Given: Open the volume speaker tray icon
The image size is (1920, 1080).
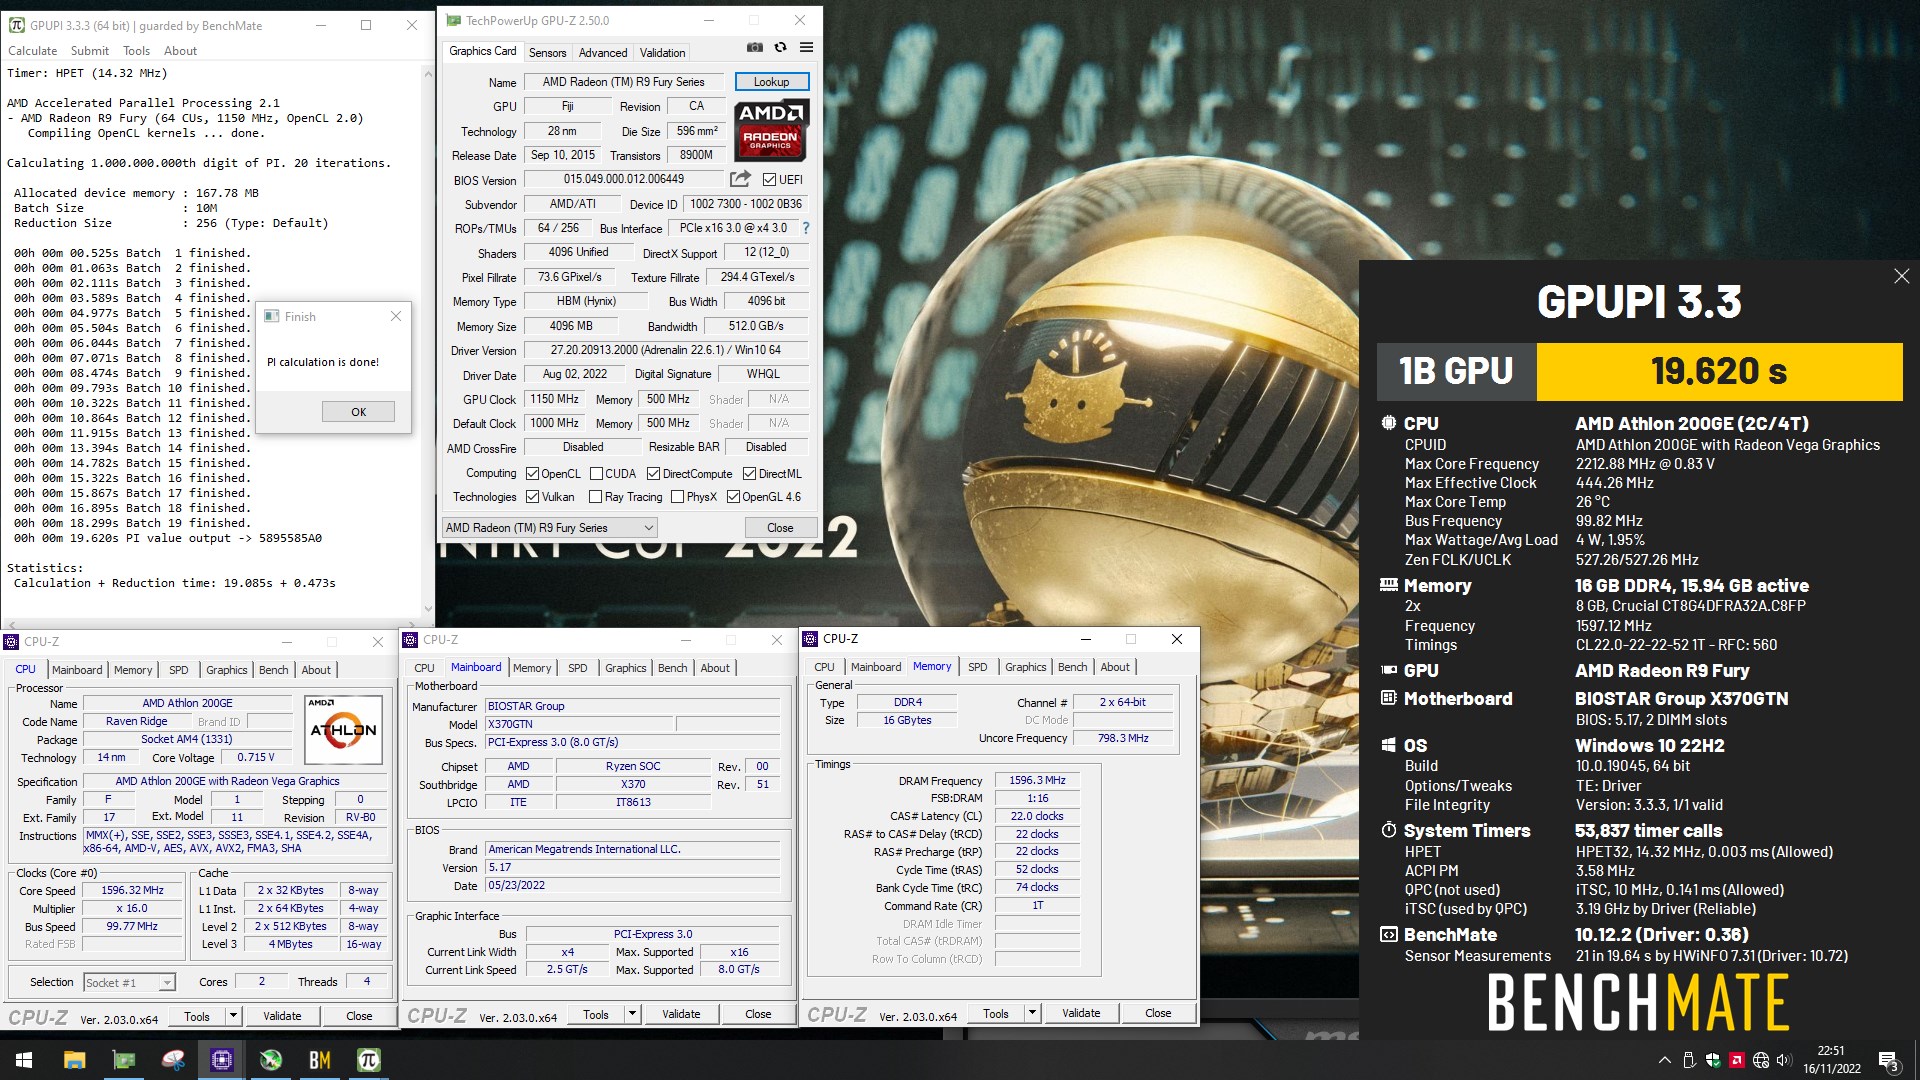Looking at the screenshot, I should pos(1785,1060).
